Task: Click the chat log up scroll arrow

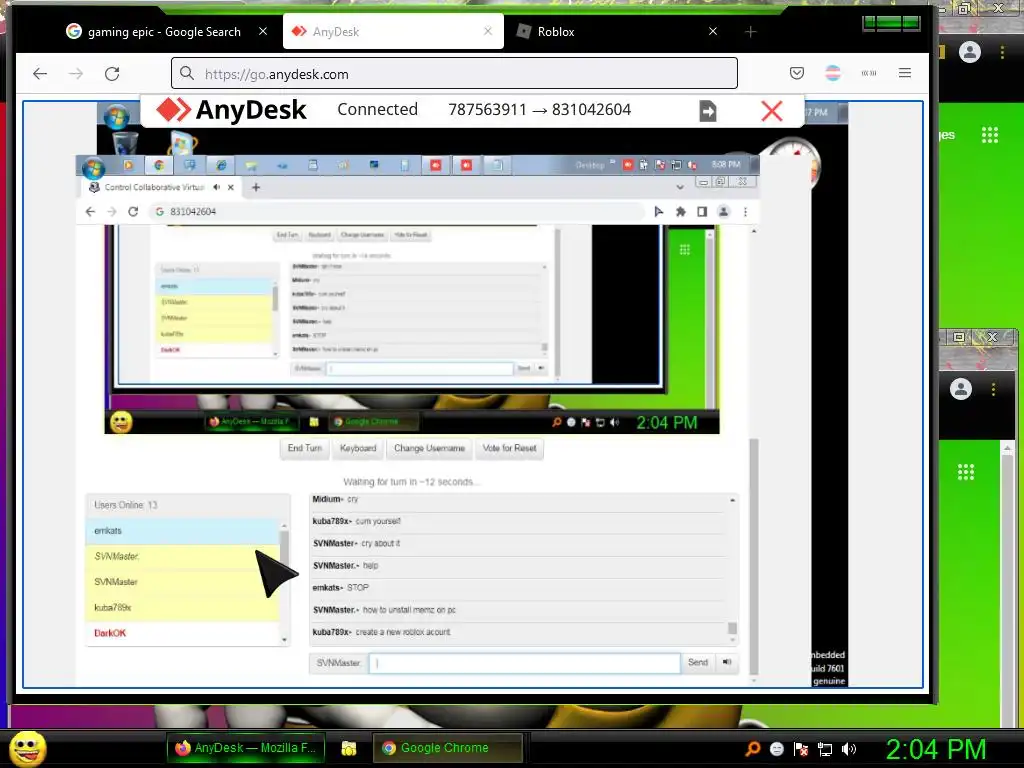Action: 732,500
